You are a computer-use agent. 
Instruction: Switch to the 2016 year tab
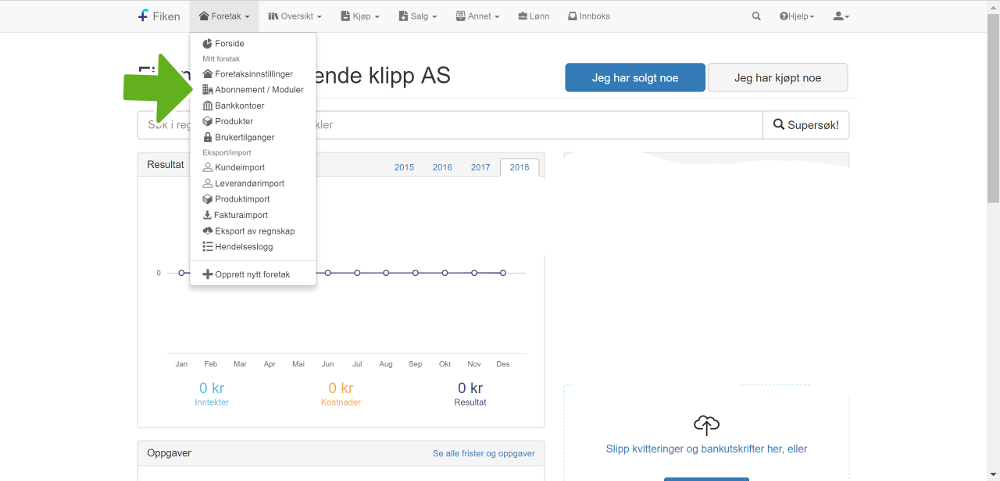(x=442, y=167)
